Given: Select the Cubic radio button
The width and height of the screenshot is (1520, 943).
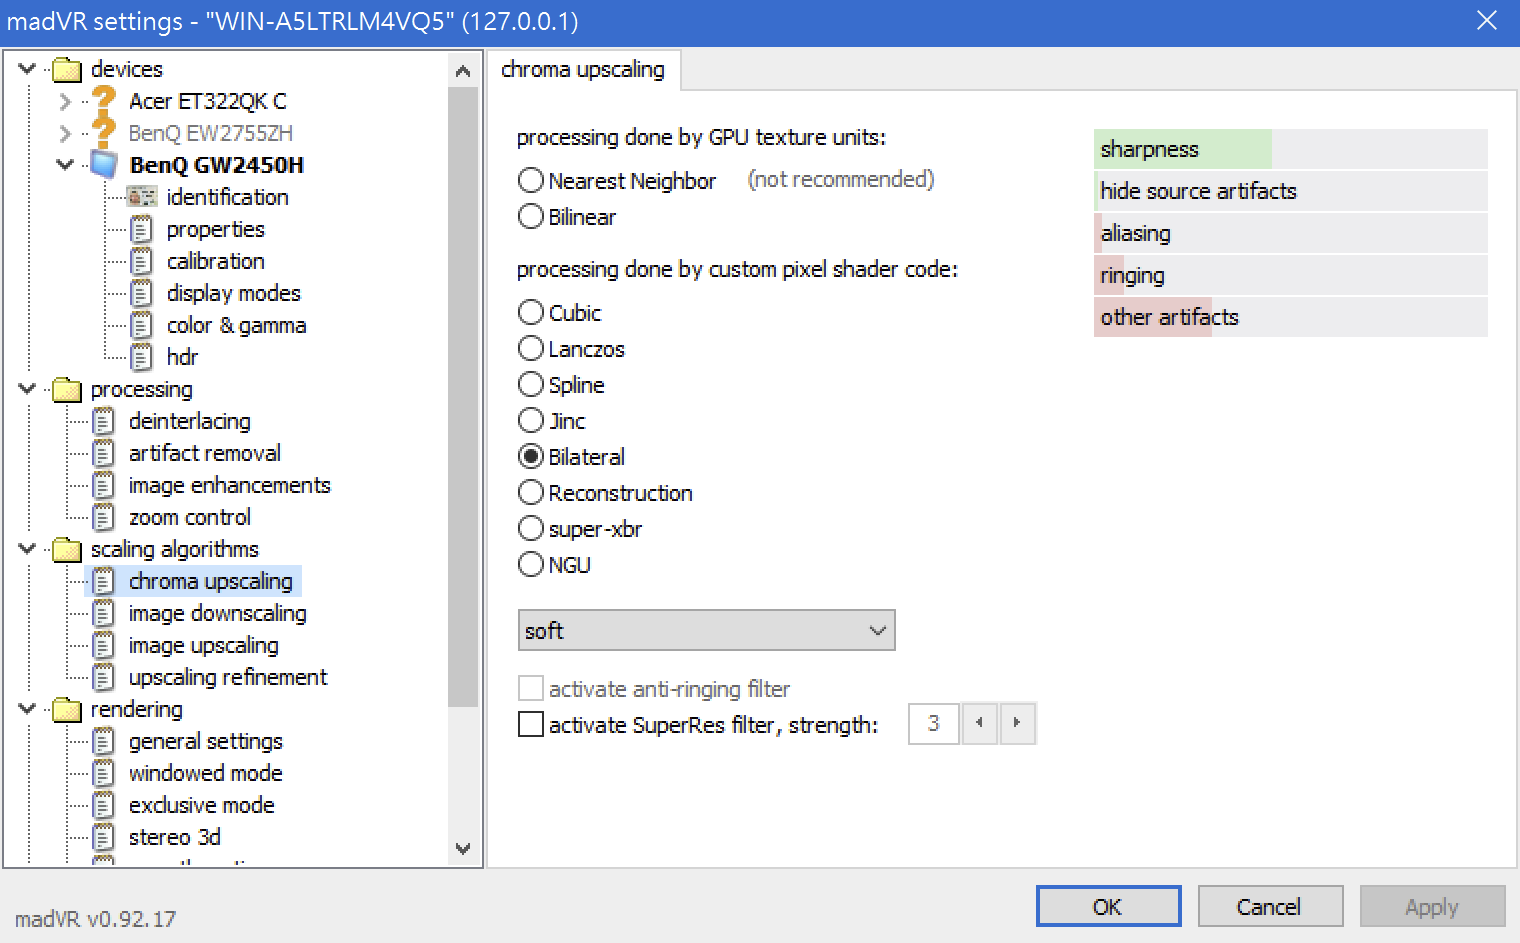Looking at the screenshot, I should coord(531,312).
